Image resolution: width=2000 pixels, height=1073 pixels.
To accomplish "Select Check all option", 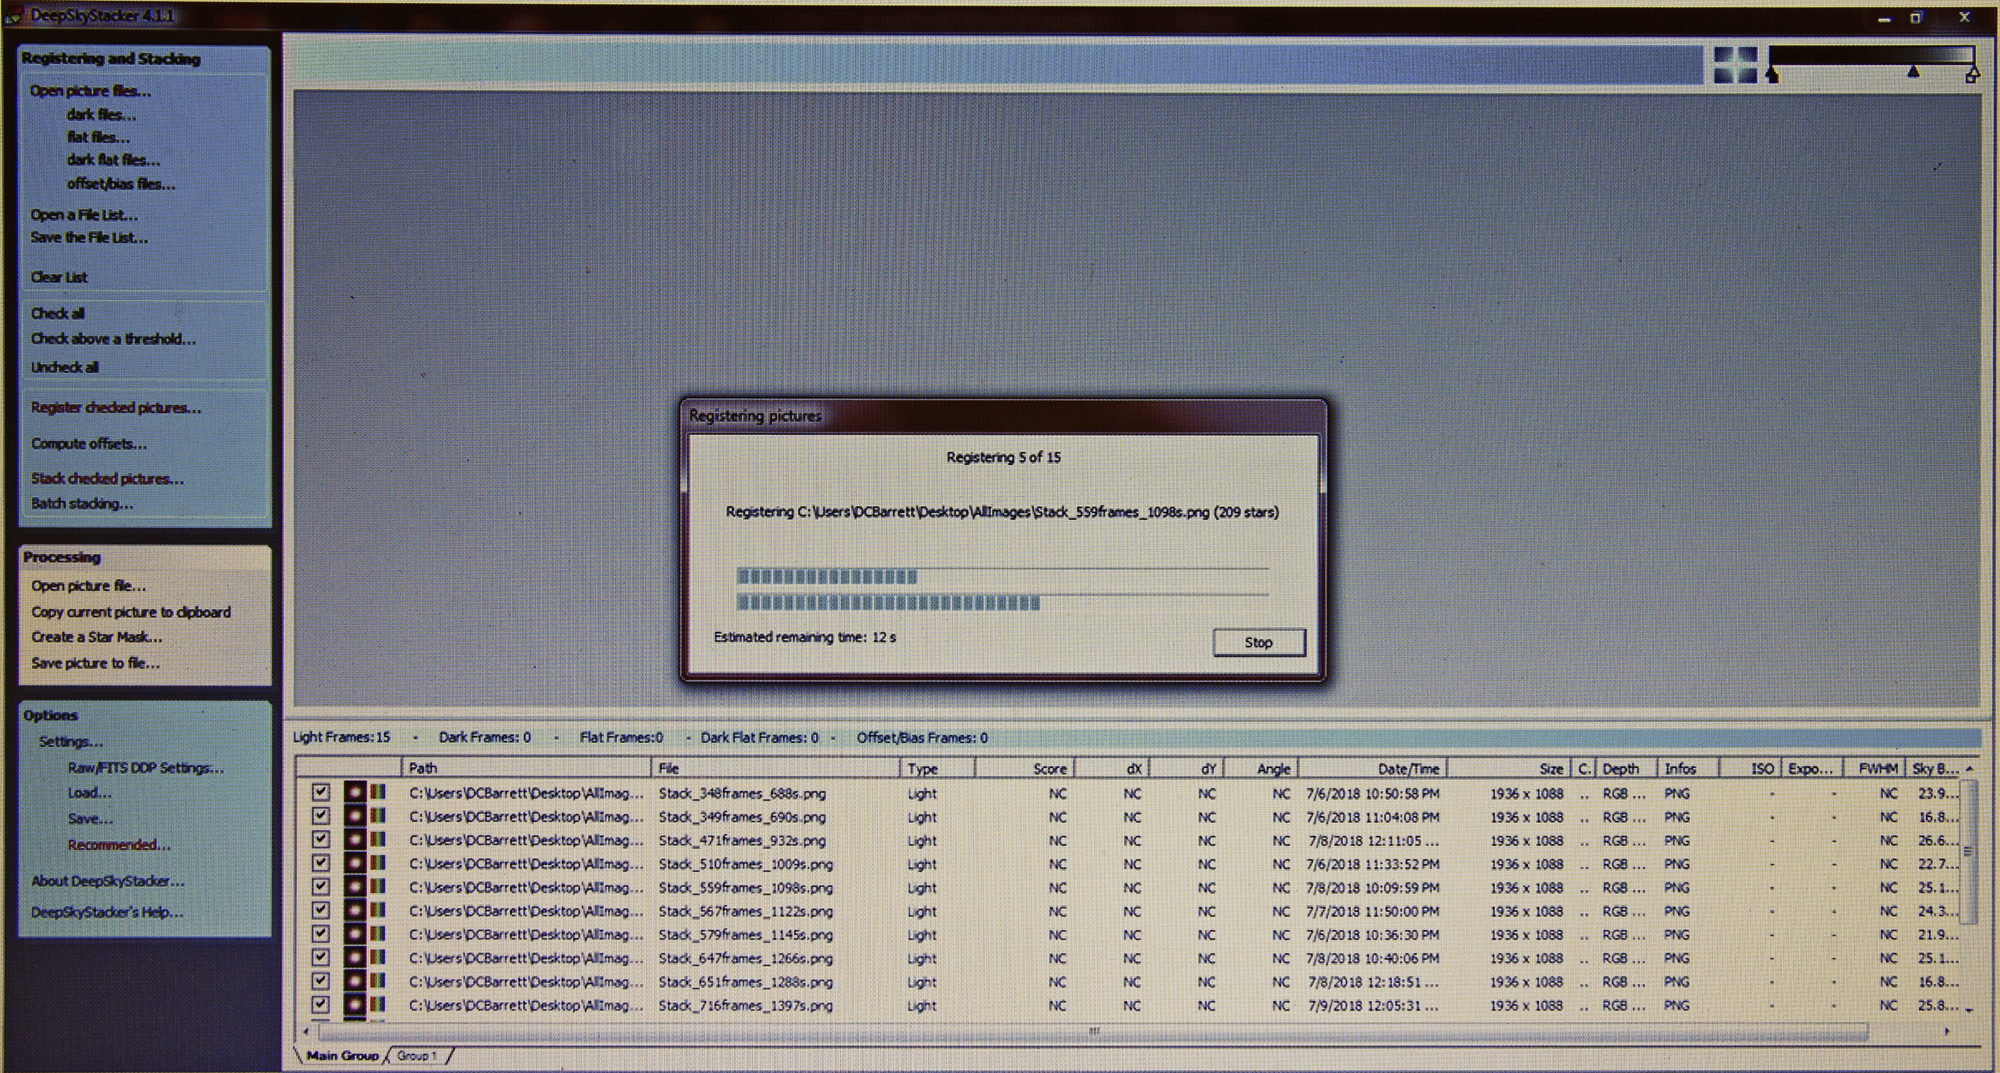I will 57,313.
